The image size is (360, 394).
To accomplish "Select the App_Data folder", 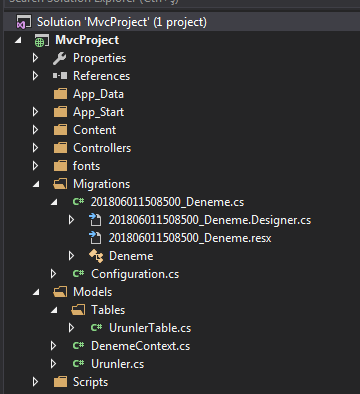I will [98, 94].
